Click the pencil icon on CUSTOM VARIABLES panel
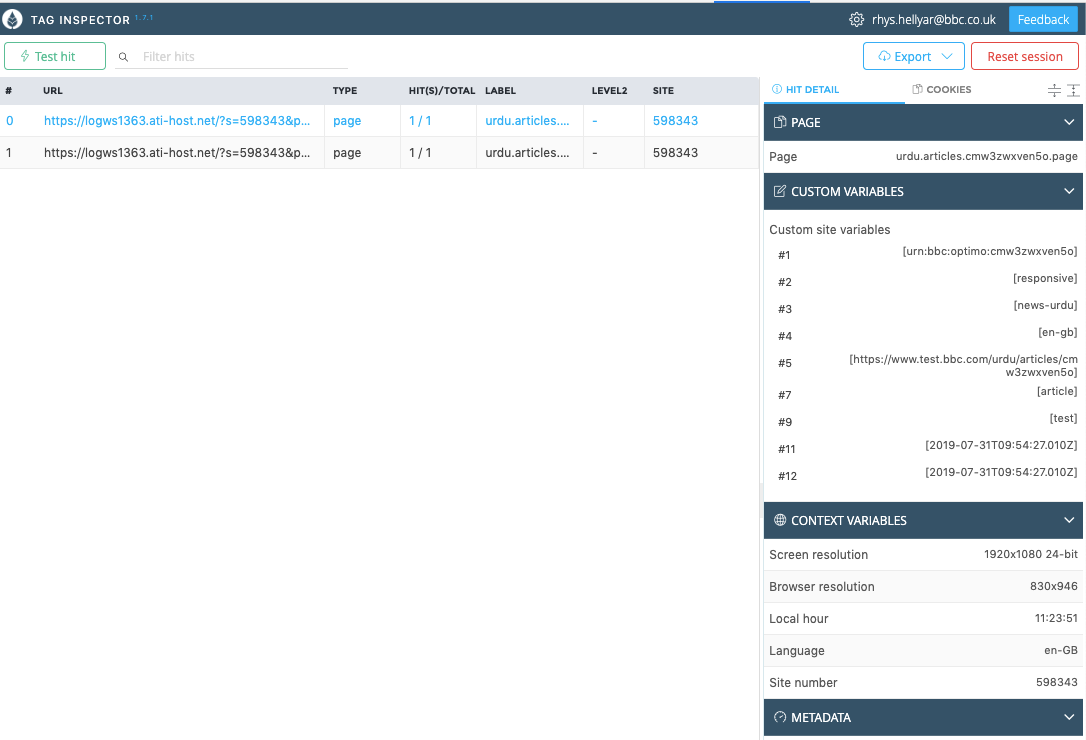Viewport: 1086px width, 740px height. 780,191
